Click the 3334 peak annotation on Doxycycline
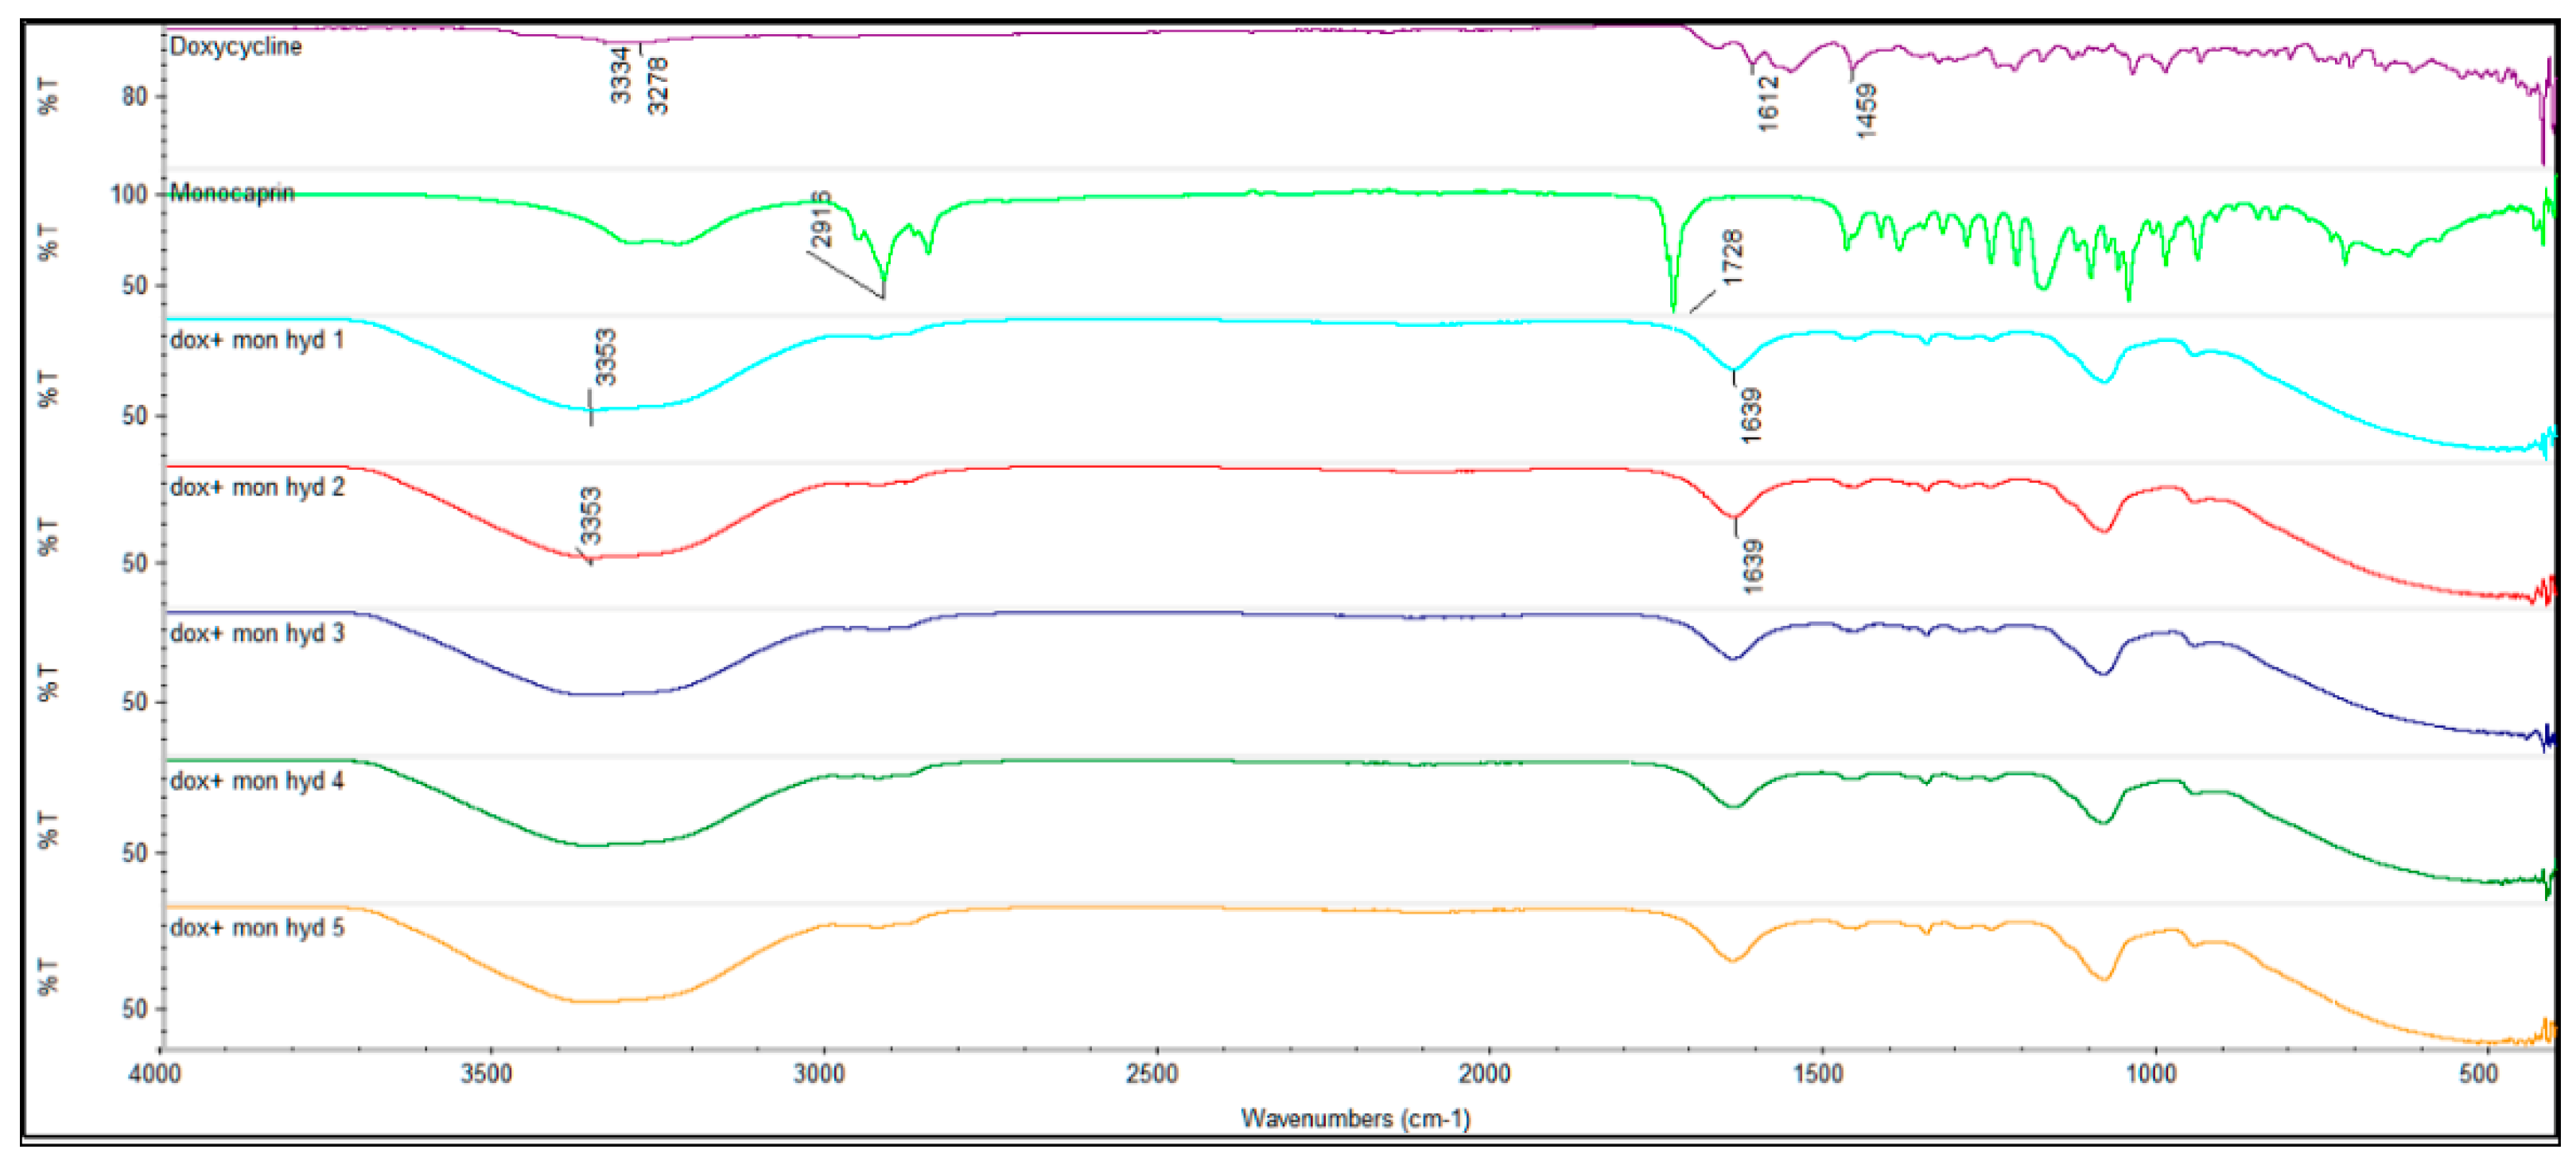 [621, 75]
